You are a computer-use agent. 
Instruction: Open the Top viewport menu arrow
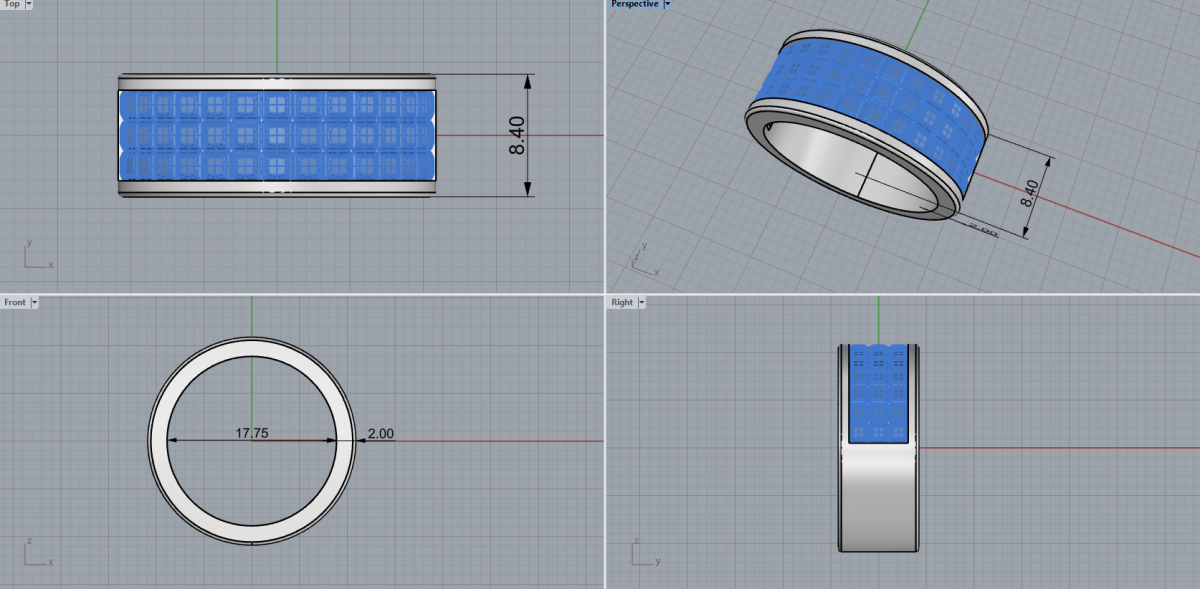28,4
